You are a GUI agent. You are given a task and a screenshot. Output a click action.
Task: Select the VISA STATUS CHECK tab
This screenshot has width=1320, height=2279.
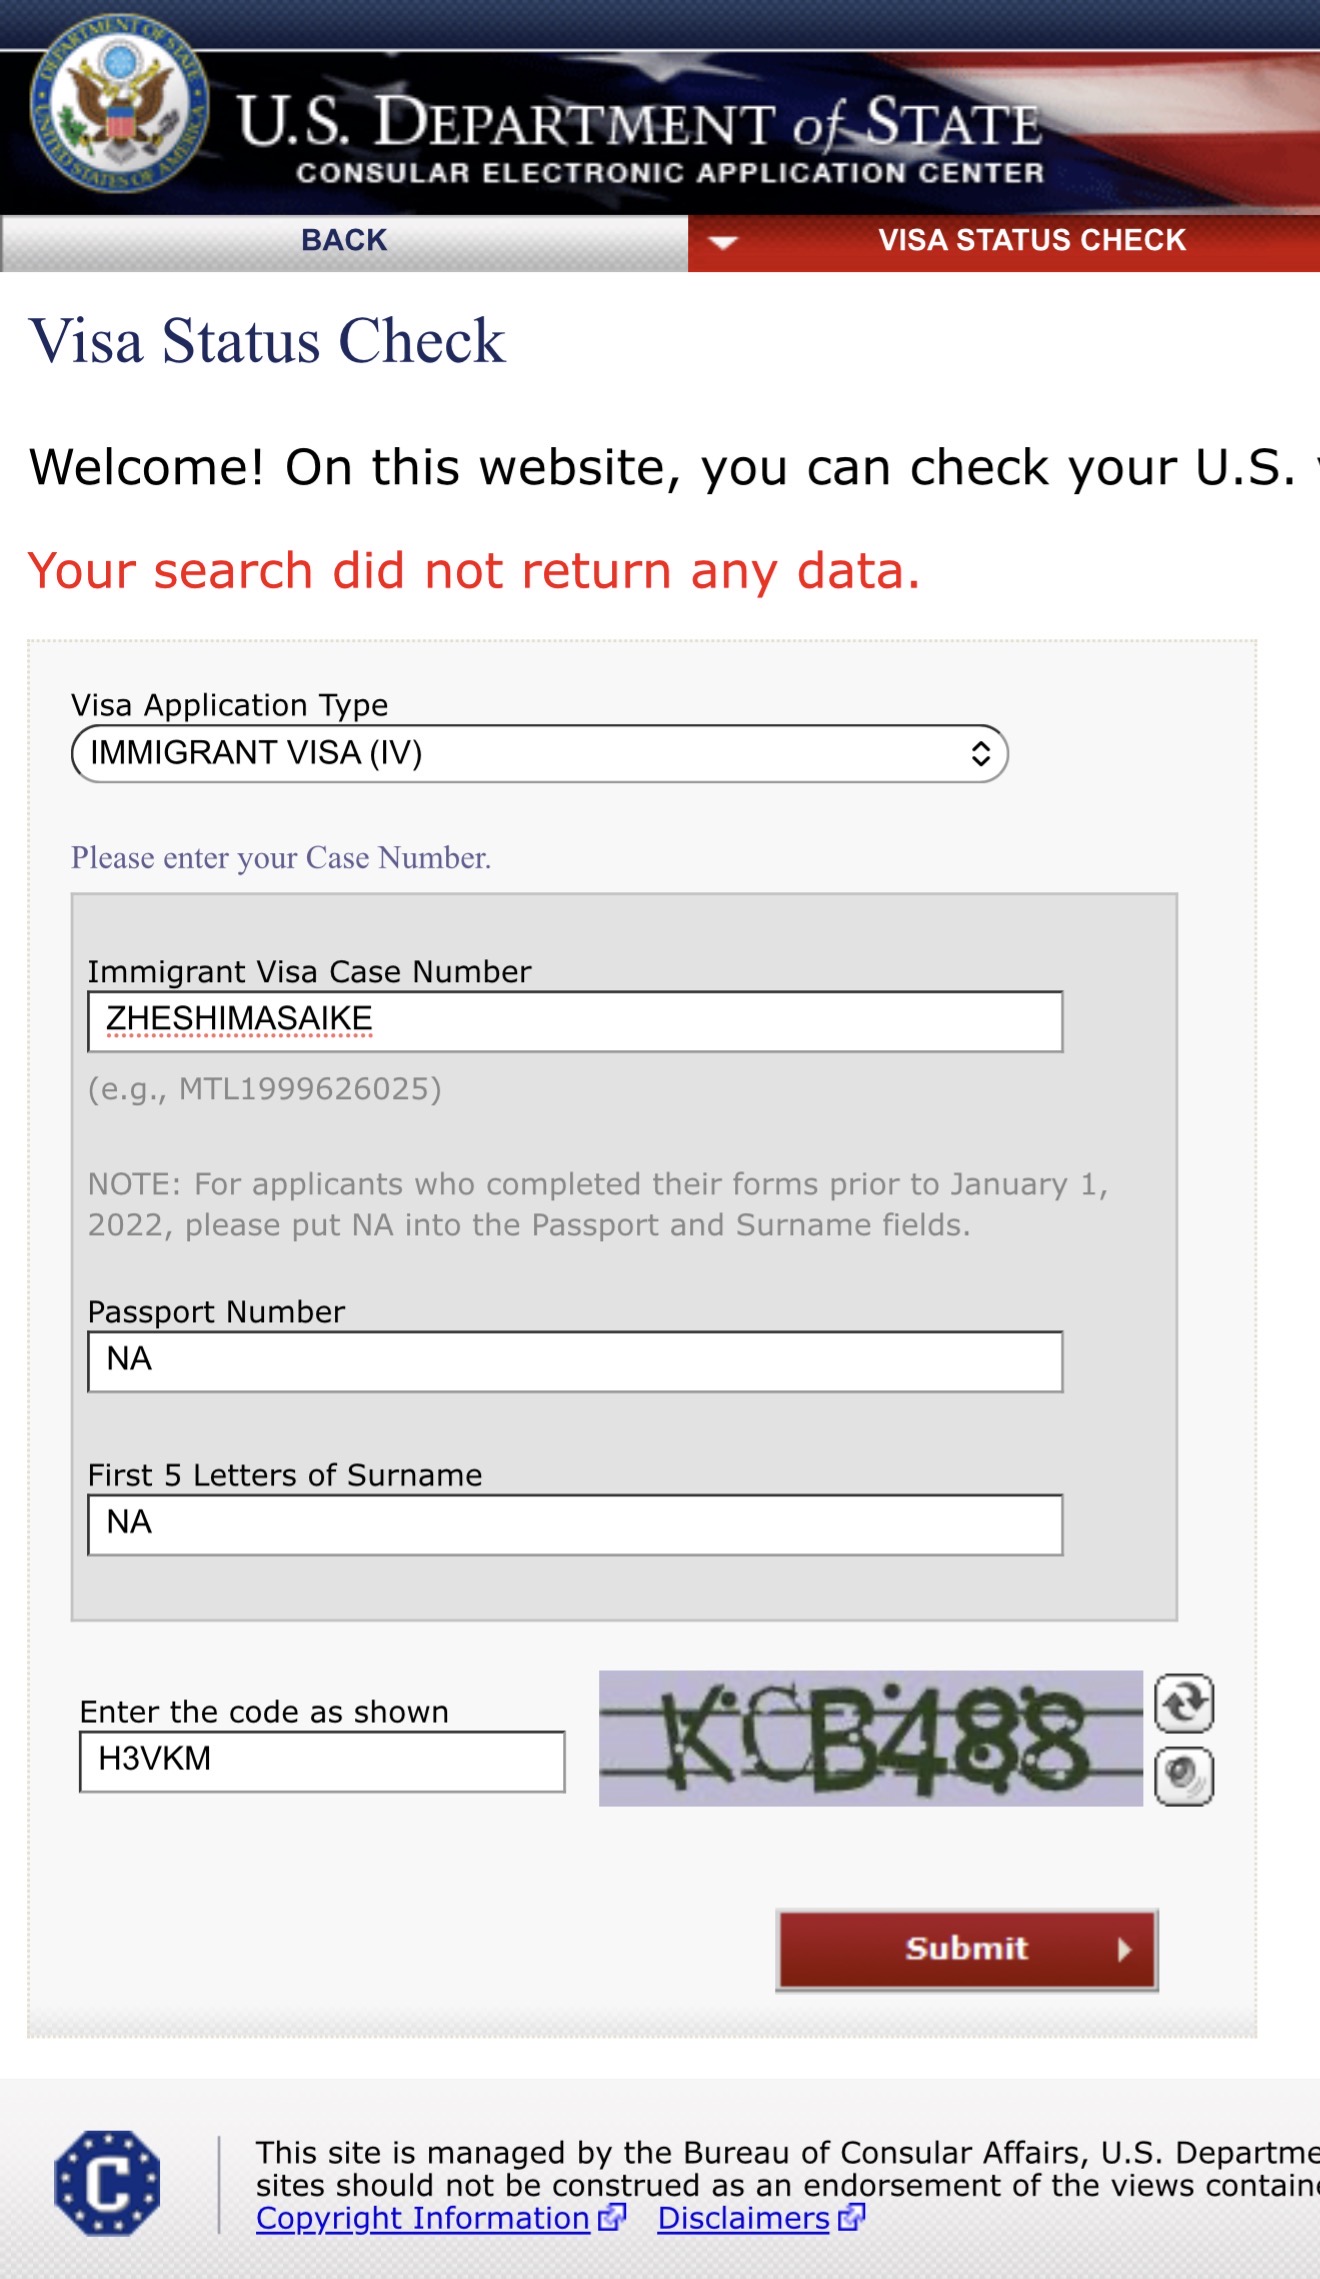(x=1031, y=241)
